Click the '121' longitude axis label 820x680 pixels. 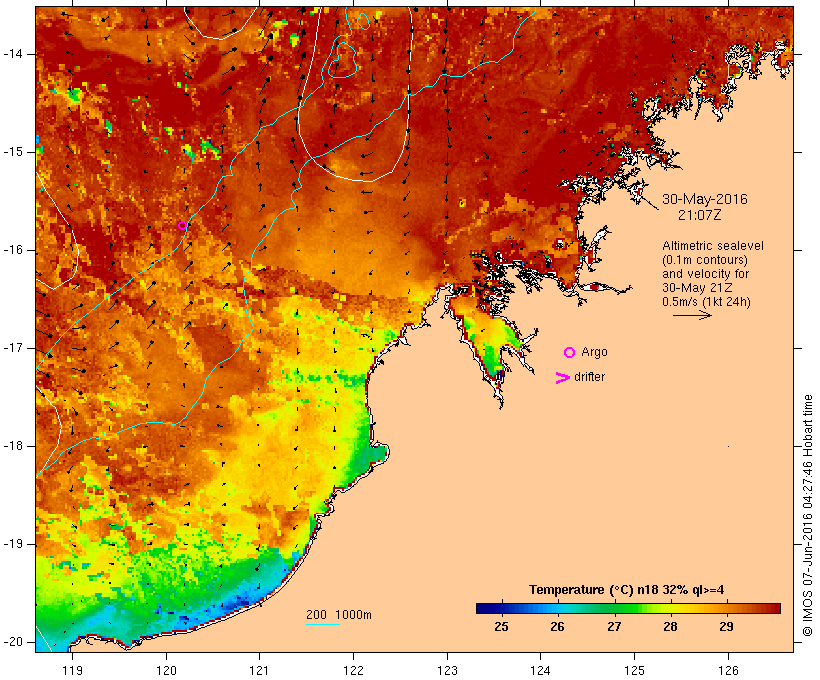pyautogui.click(x=259, y=670)
